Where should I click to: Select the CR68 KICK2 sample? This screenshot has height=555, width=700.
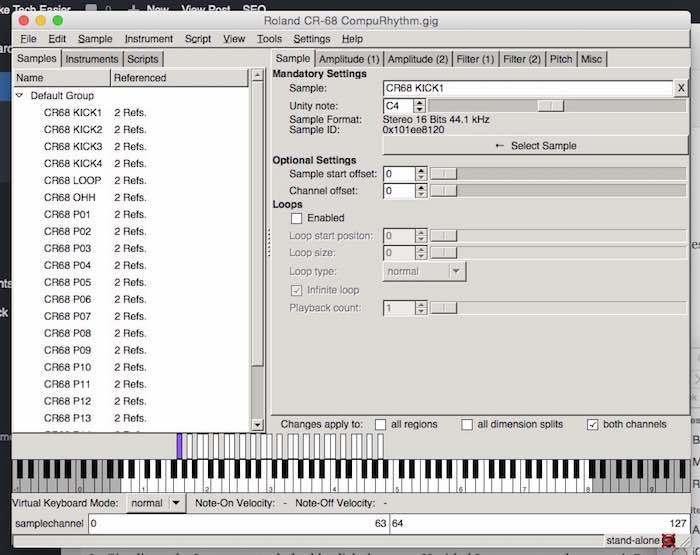point(73,129)
